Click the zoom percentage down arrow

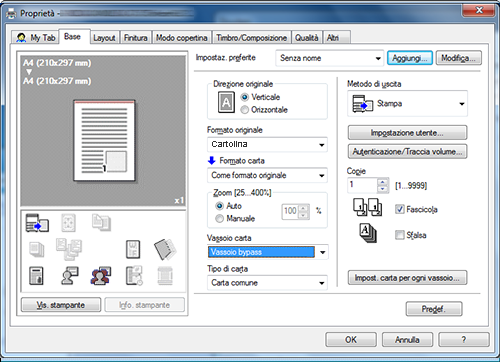[303, 216]
